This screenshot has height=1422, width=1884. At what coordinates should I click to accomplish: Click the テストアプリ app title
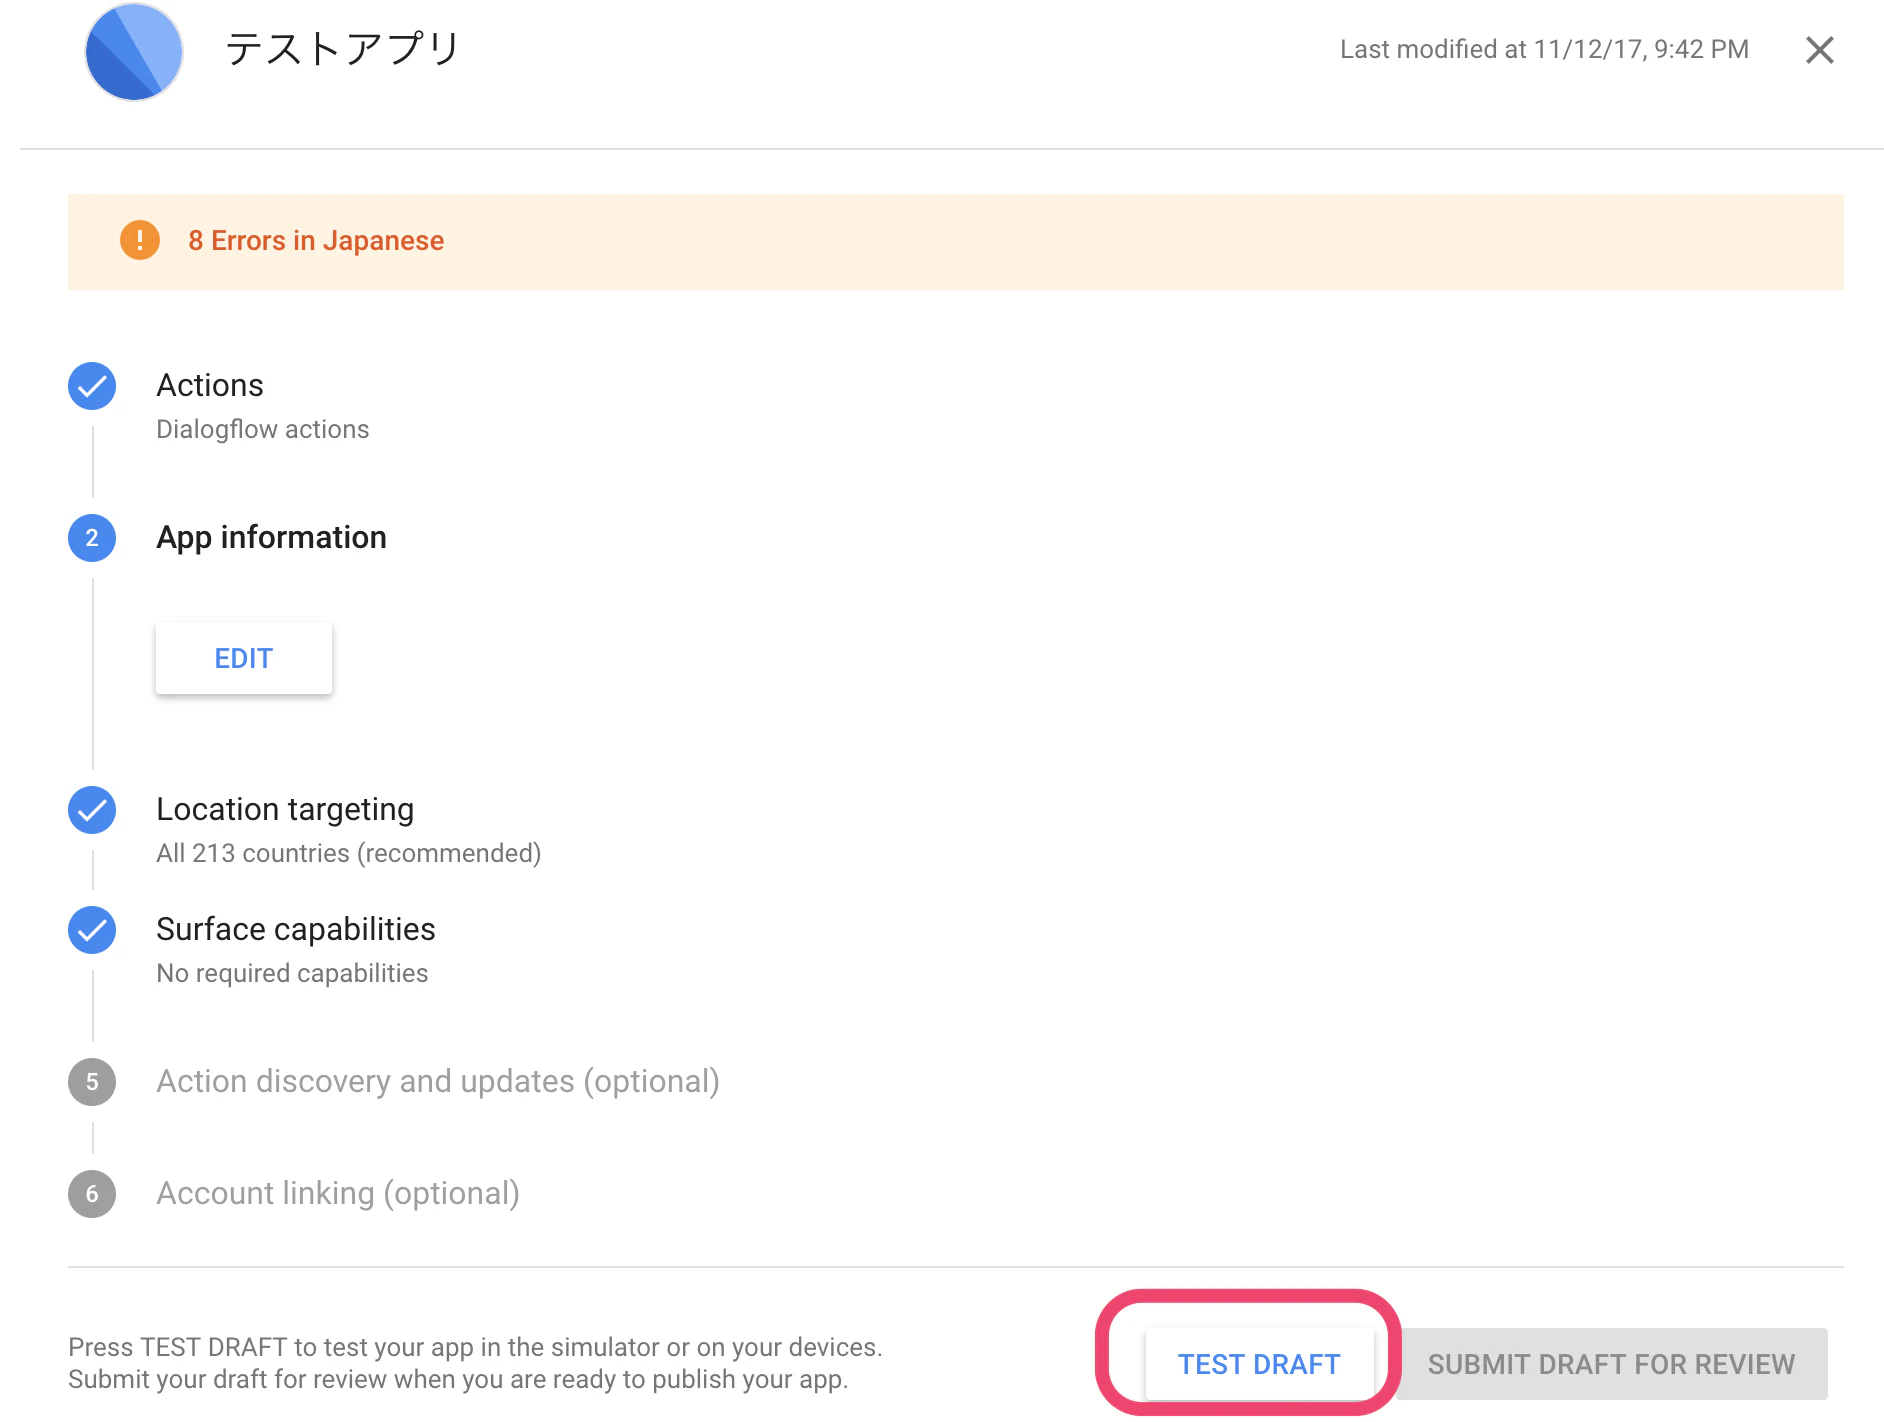[343, 49]
